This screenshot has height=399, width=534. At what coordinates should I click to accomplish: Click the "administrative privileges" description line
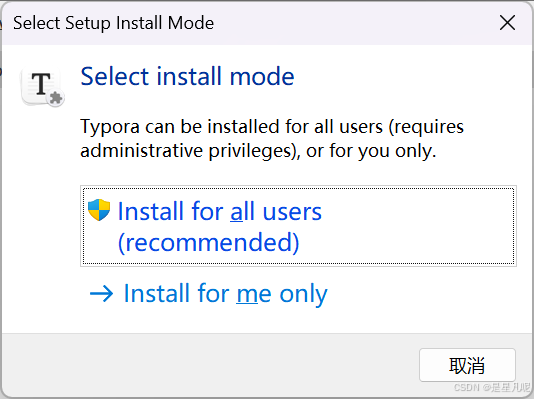click(258, 150)
